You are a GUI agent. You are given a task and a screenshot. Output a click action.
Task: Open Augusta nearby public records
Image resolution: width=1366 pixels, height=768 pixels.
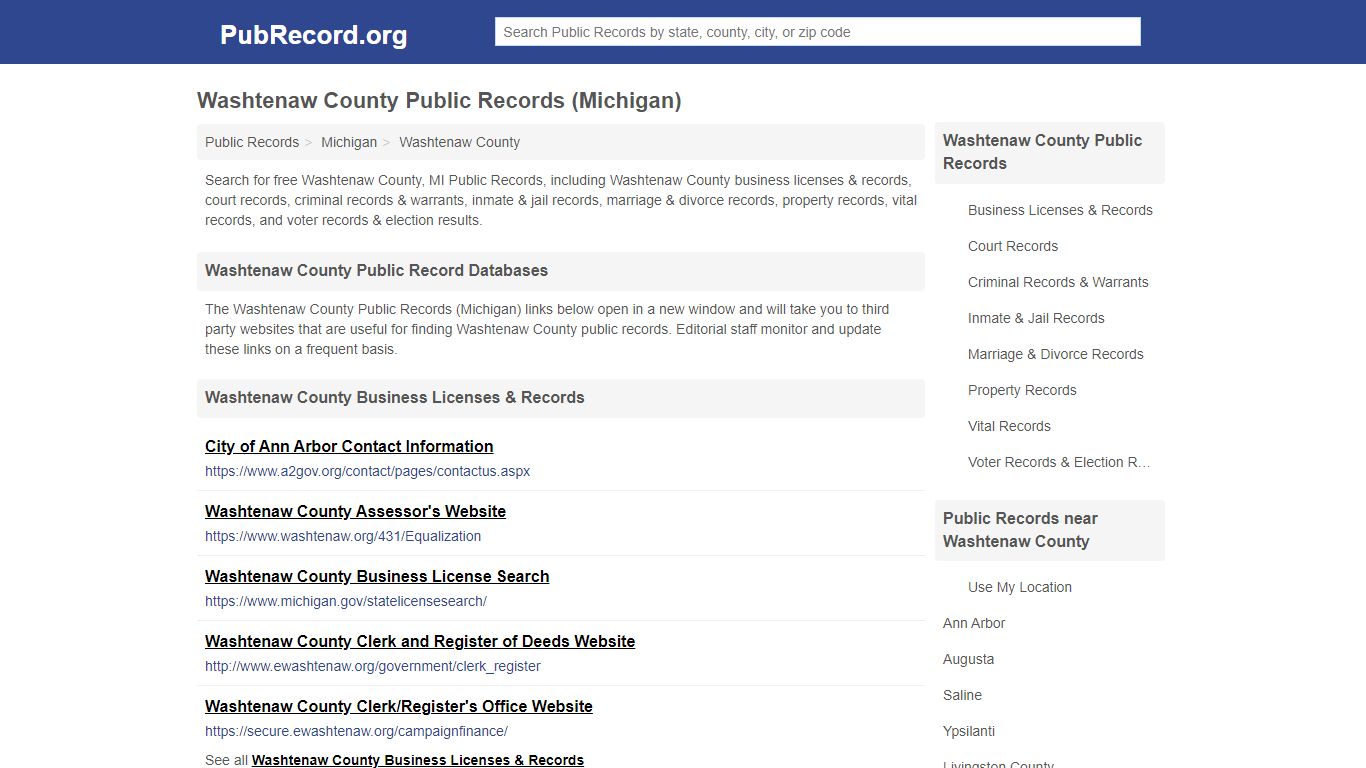(968, 659)
